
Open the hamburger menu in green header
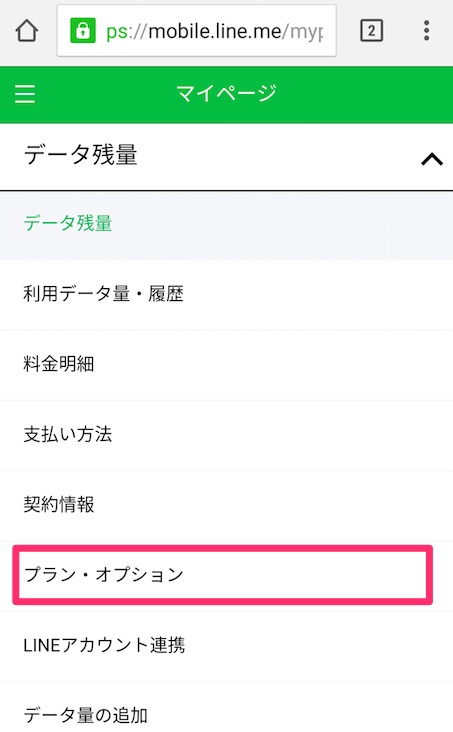coord(25,94)
